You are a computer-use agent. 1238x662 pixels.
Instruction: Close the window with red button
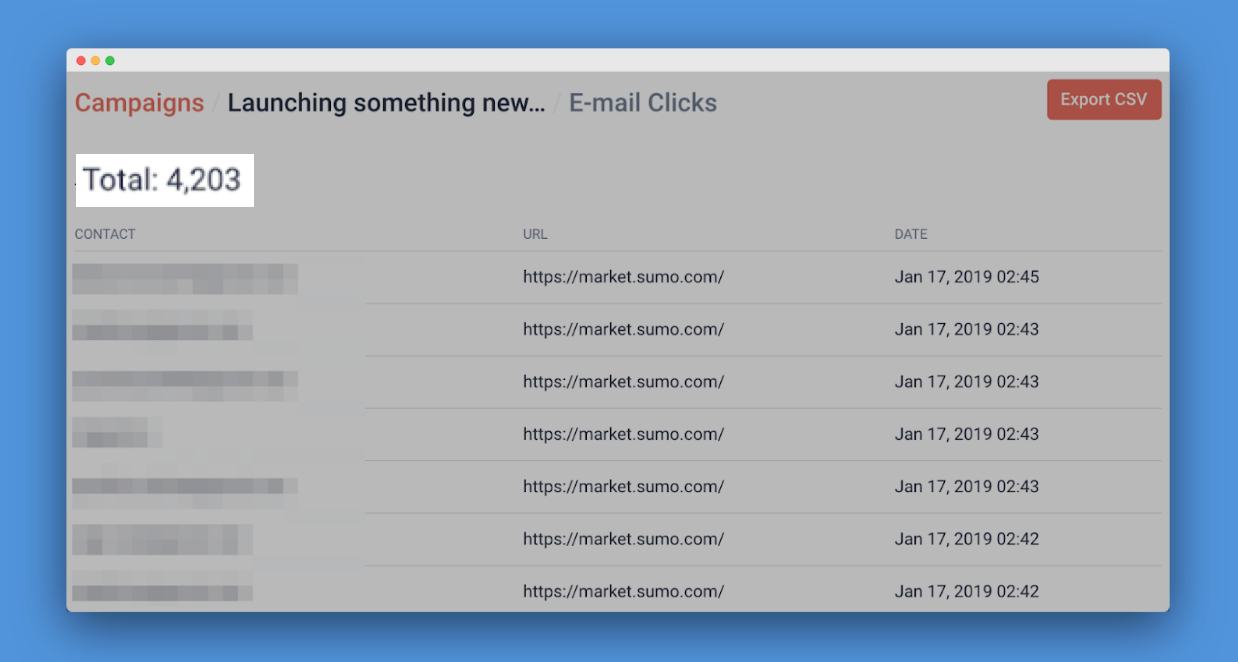point(81,61)
